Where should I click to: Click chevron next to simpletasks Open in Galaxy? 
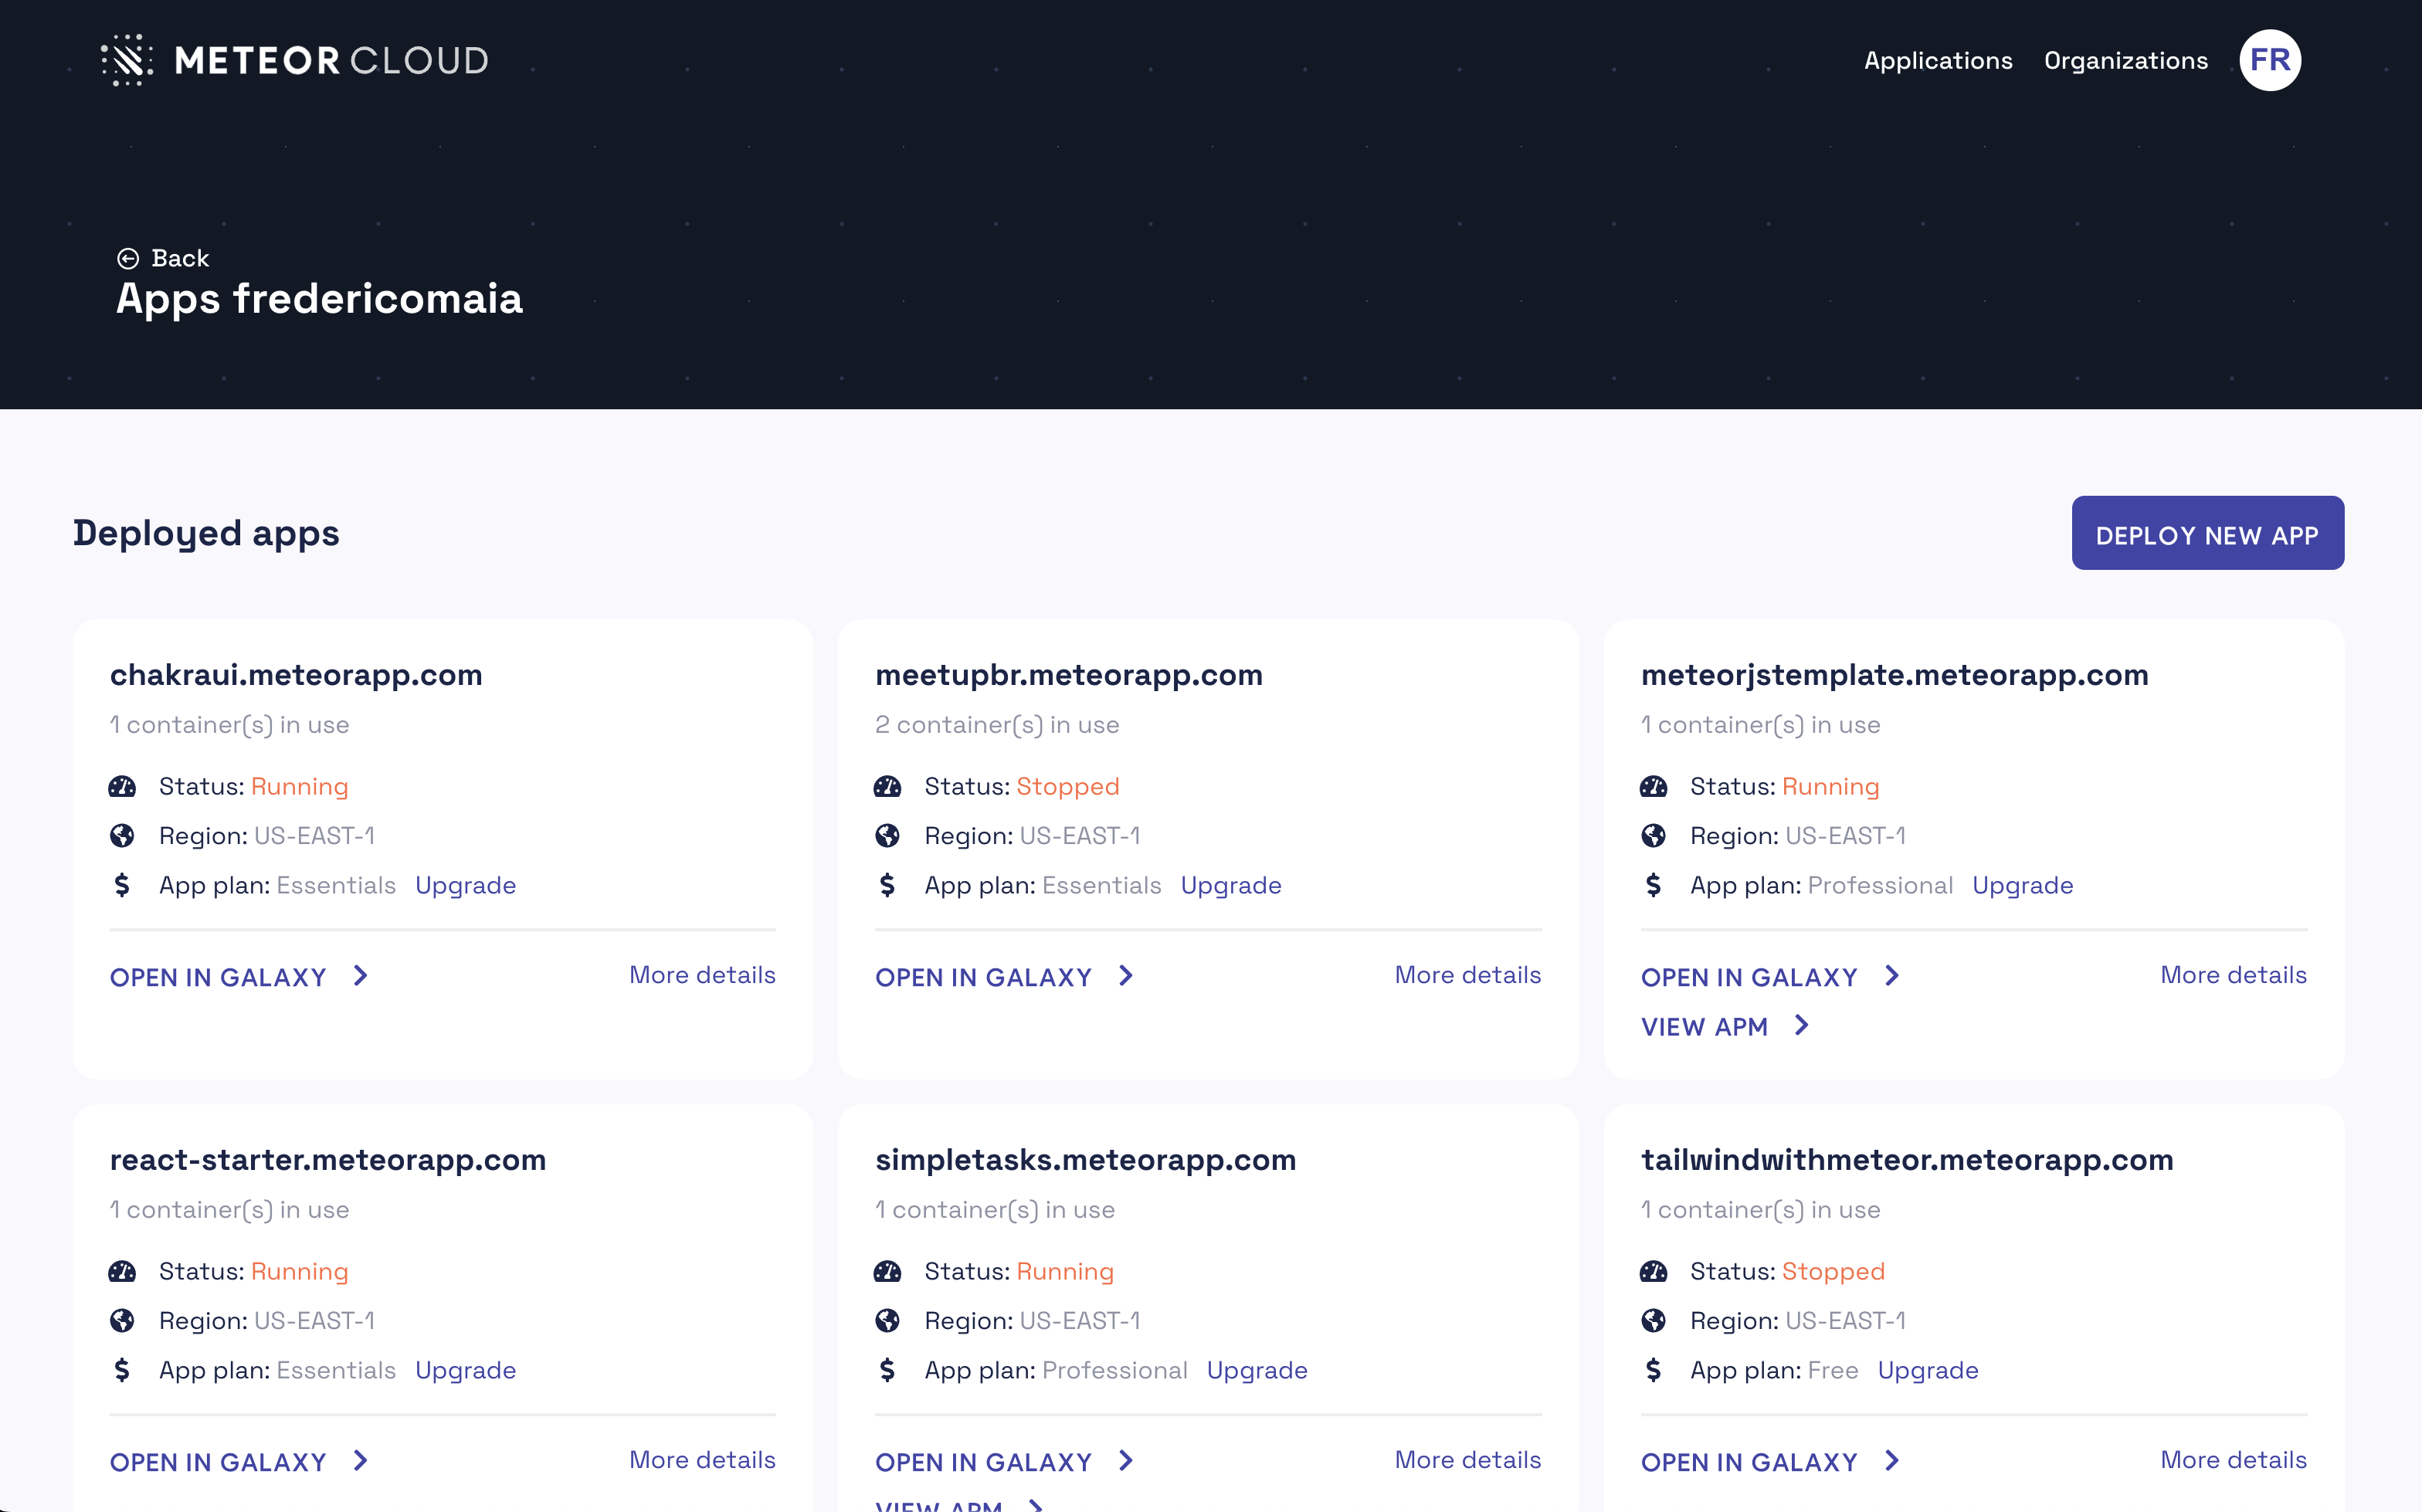point(1126,1461)
